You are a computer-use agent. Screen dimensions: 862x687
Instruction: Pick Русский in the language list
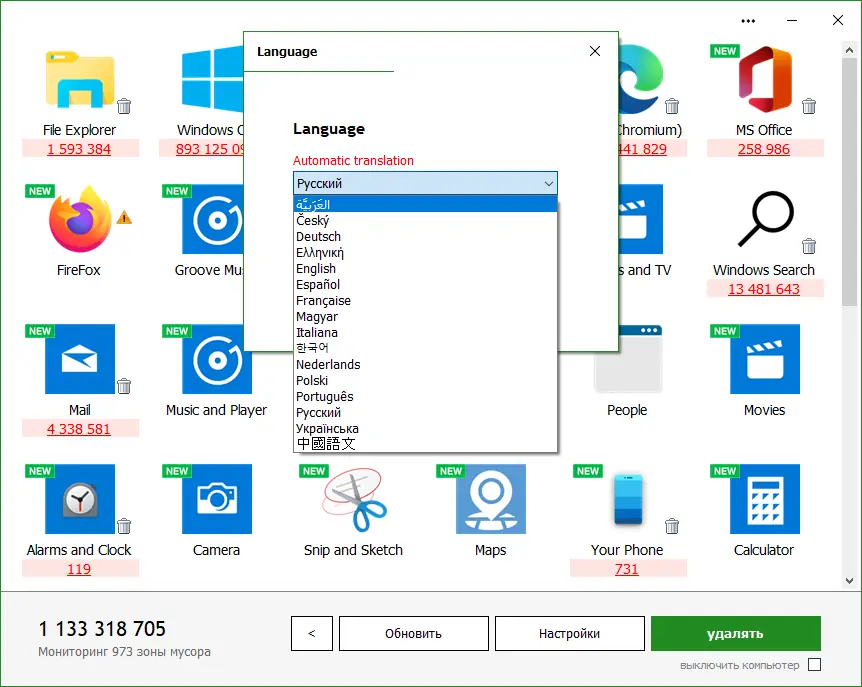click(425, 412)
